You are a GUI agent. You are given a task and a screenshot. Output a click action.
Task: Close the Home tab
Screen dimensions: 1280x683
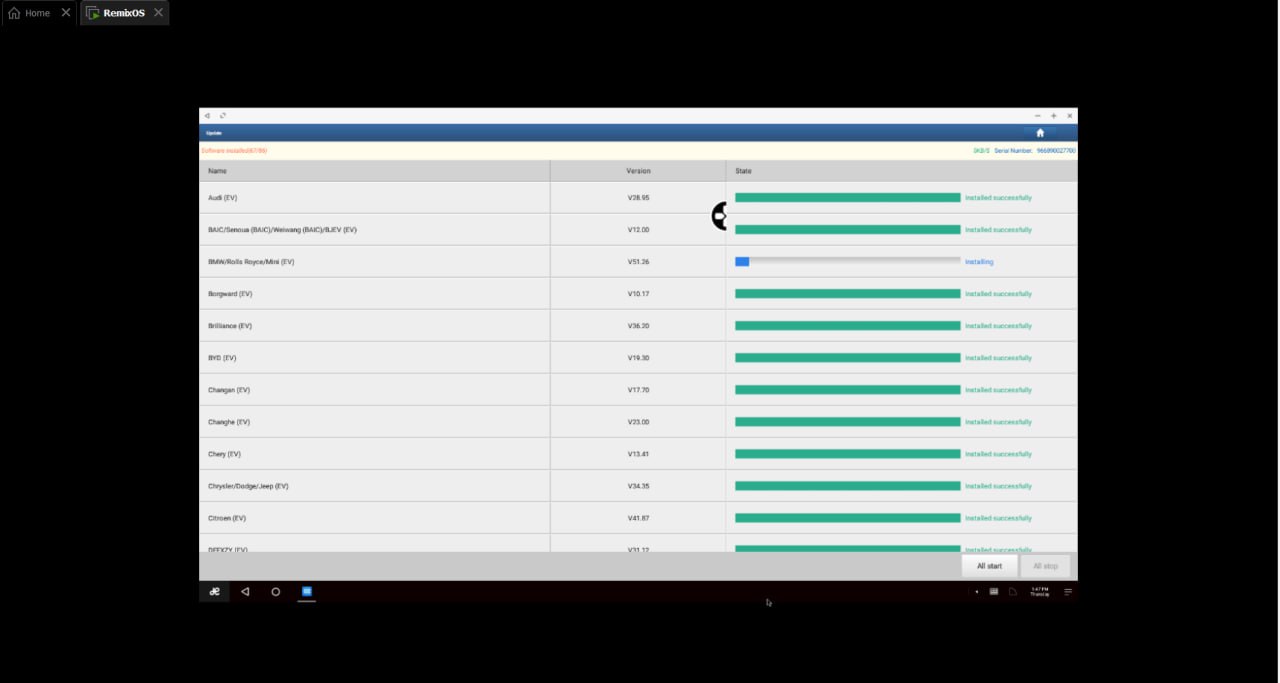tap(66, 13)
